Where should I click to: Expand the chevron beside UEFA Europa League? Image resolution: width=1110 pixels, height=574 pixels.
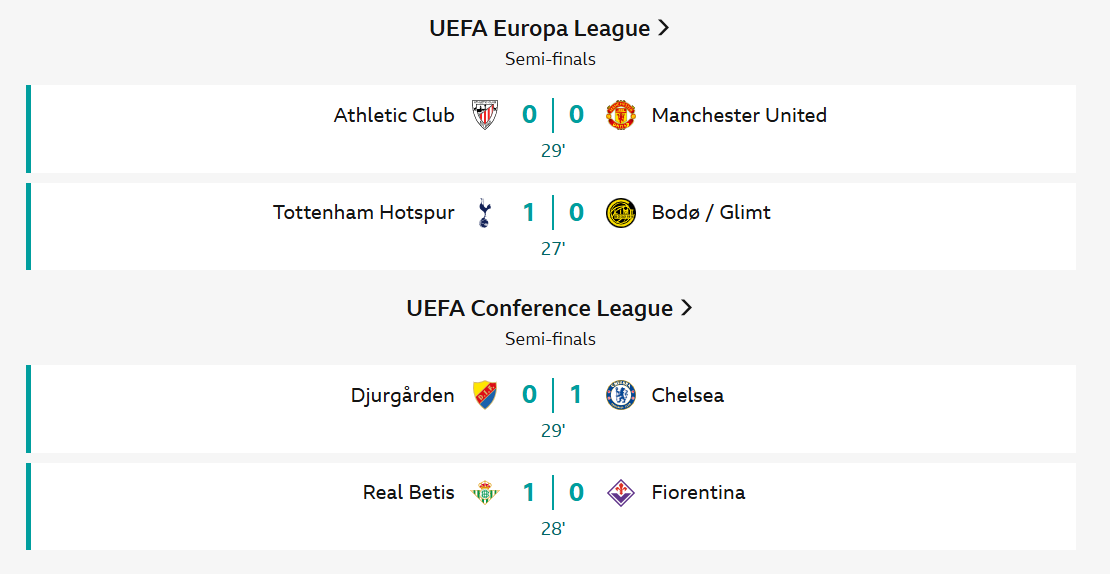pos(663,28)
